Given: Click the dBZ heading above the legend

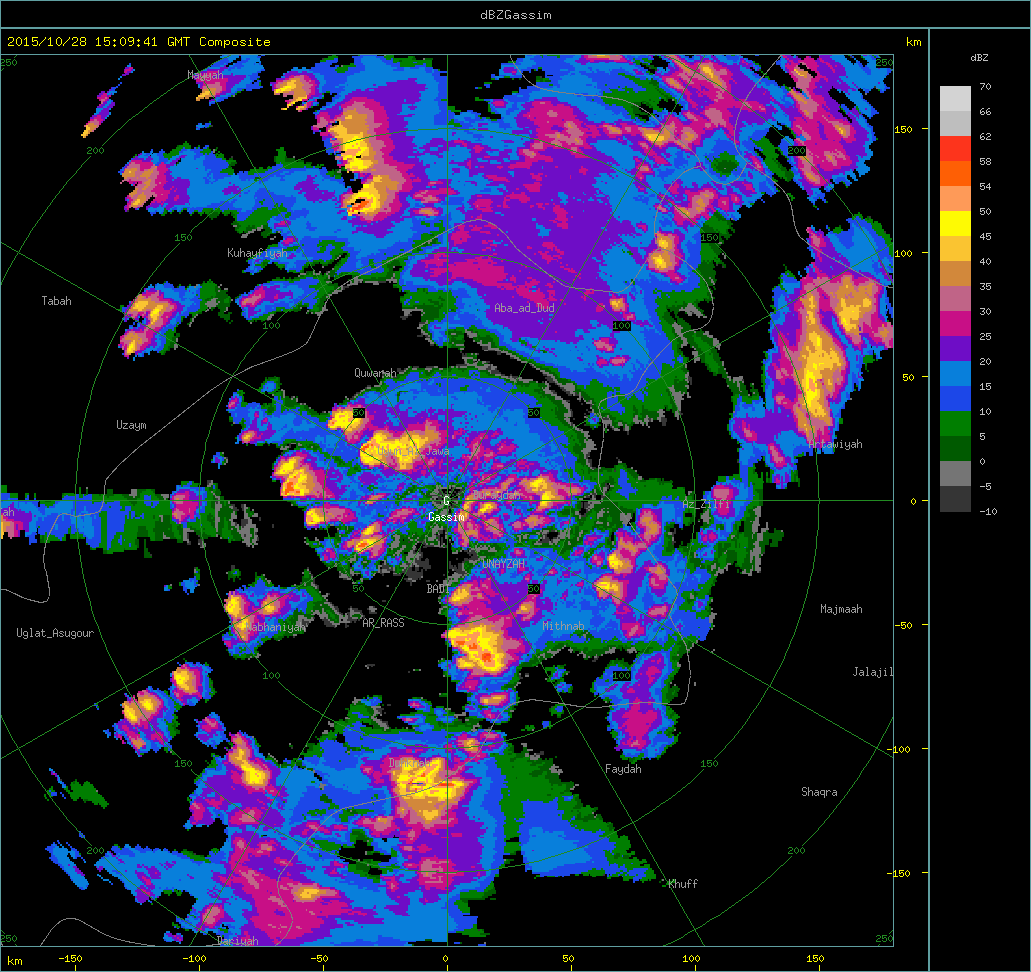Looking at the screenshot, I should (979, 58).
